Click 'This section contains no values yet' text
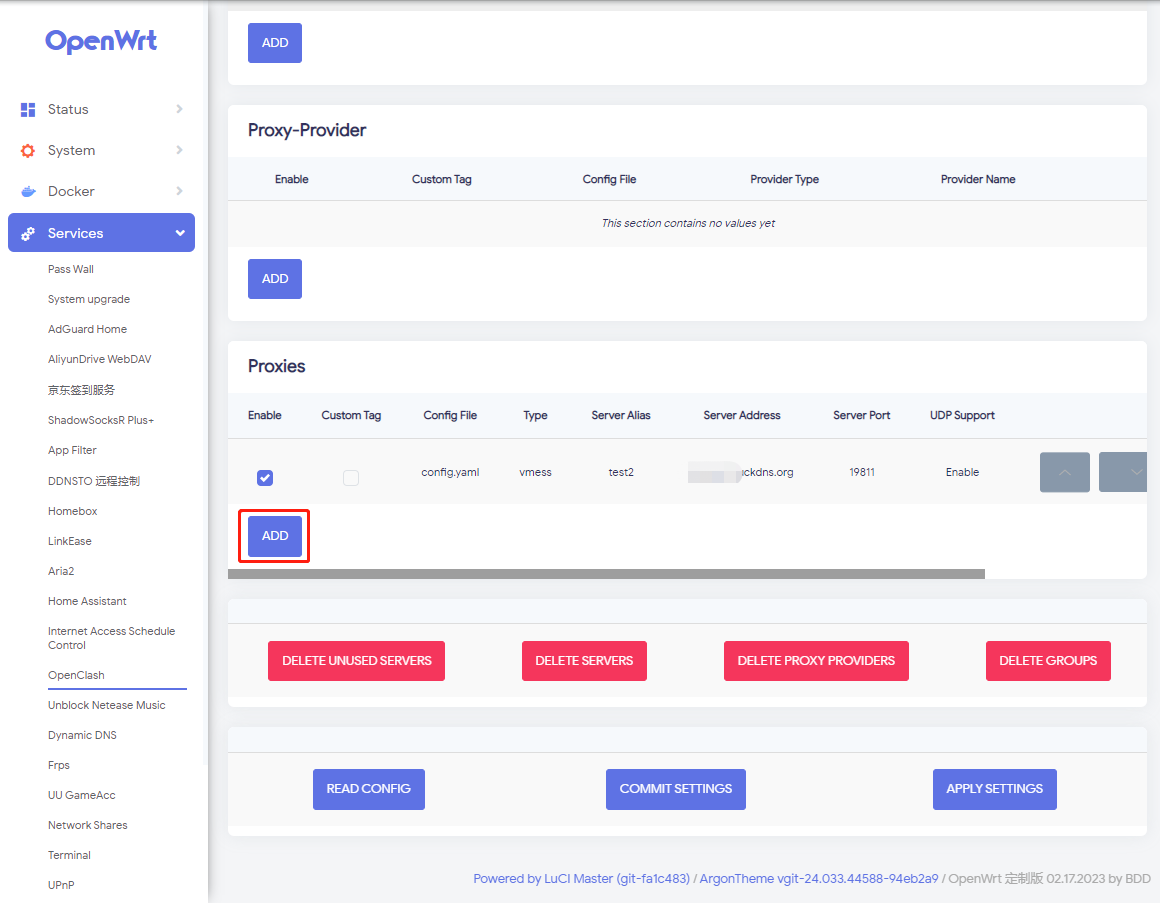This screenshot has width=1160, height=903. tap(688, 223)
